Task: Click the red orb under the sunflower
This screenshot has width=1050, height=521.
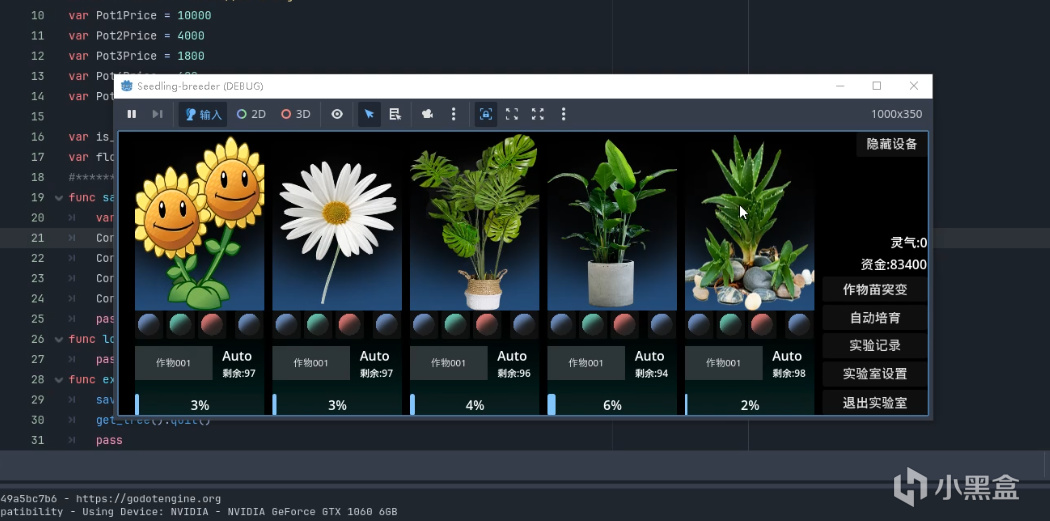Action: [212, 325]
